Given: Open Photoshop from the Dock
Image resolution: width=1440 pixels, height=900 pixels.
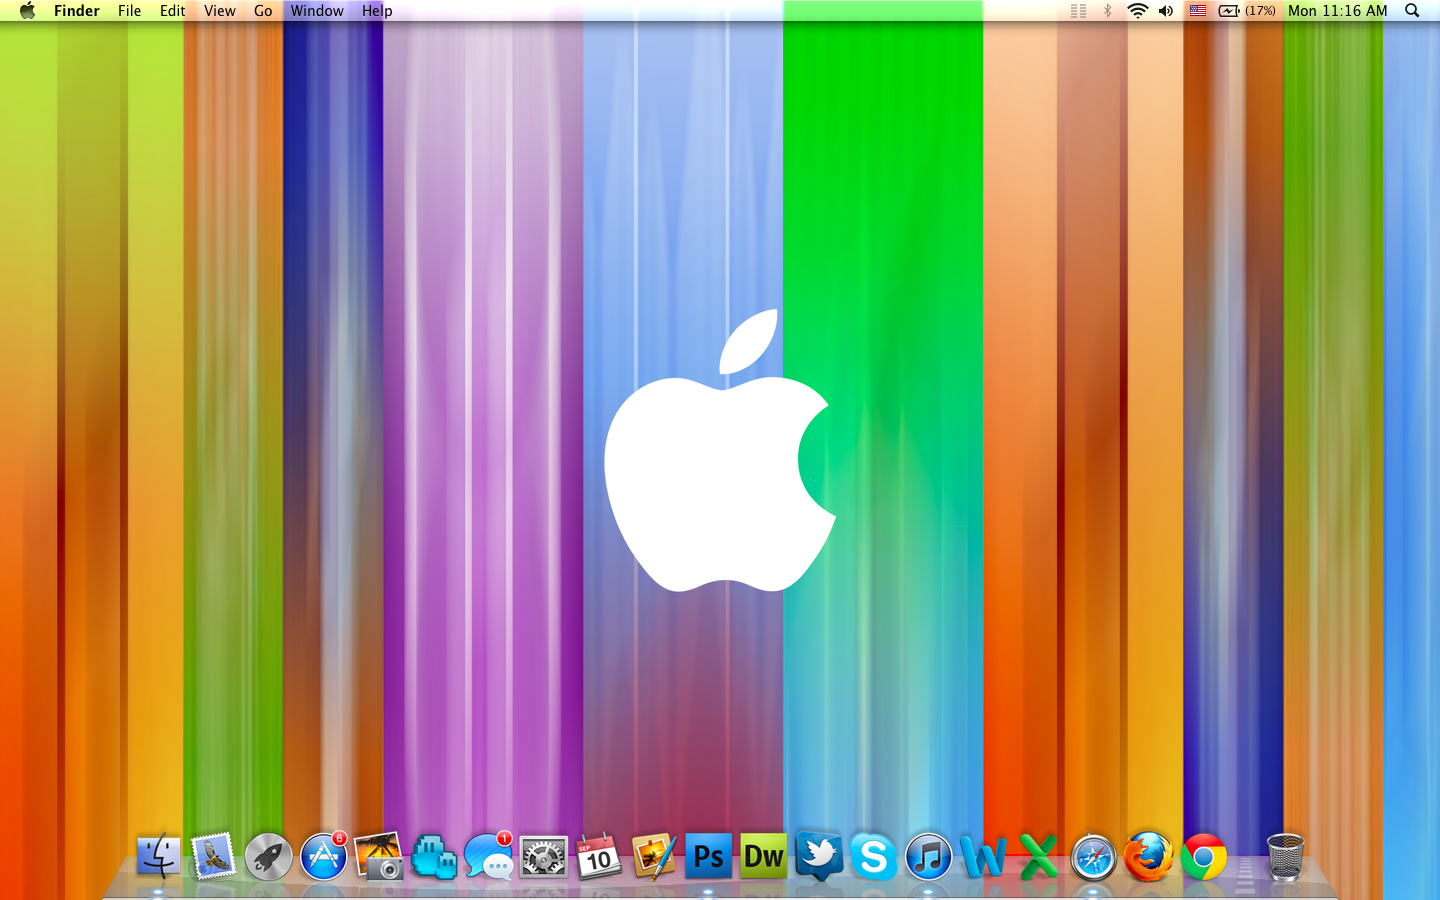Looking at the screenshot, I should point(708,857).
